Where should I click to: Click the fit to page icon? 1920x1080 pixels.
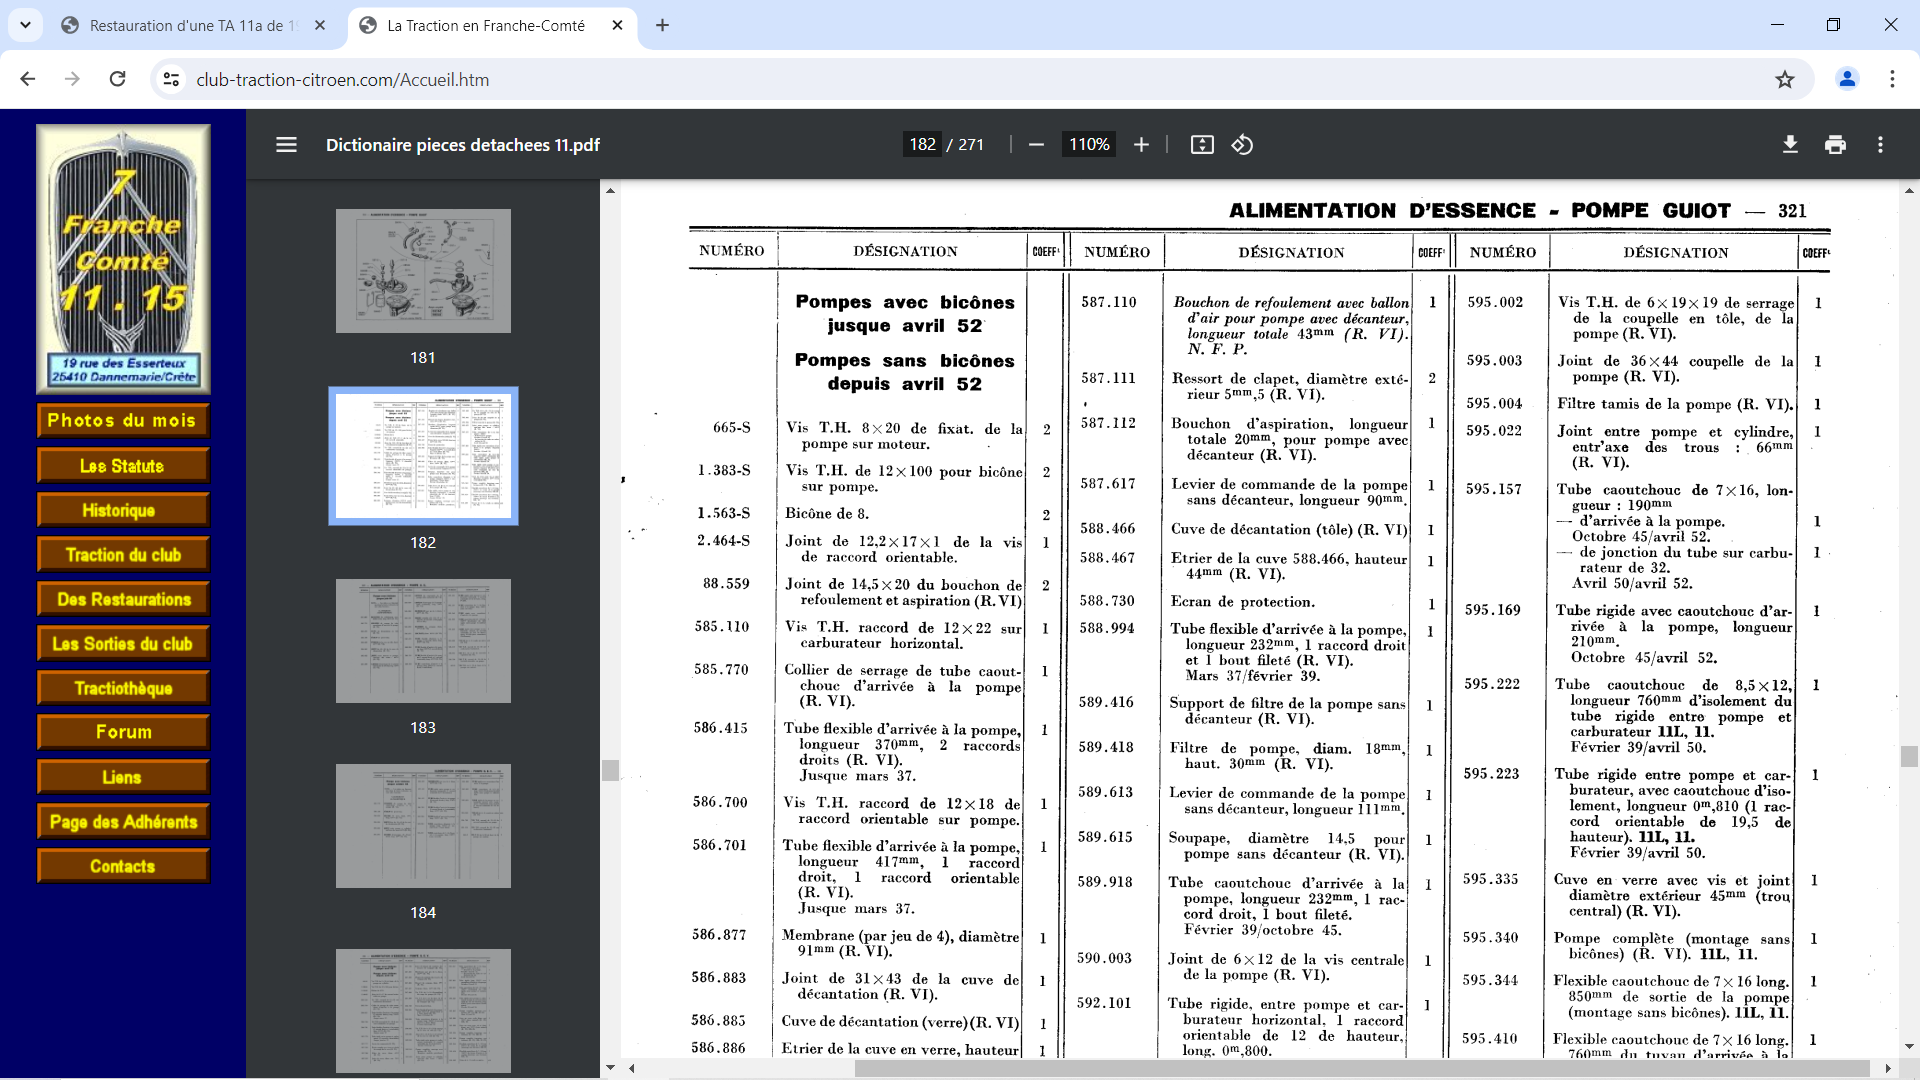pyautogui.click(x=1202, y=145)
